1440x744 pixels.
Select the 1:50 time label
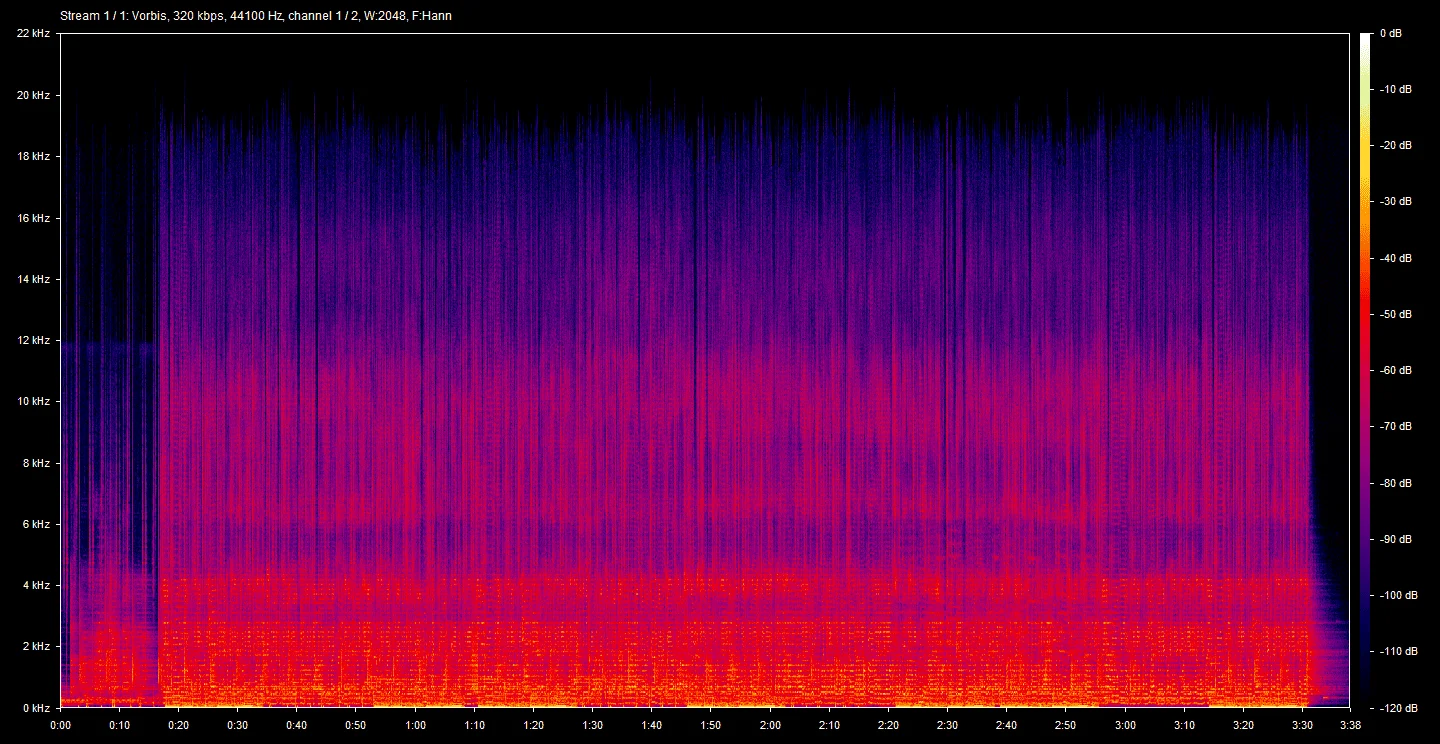(x=711, y=725)
